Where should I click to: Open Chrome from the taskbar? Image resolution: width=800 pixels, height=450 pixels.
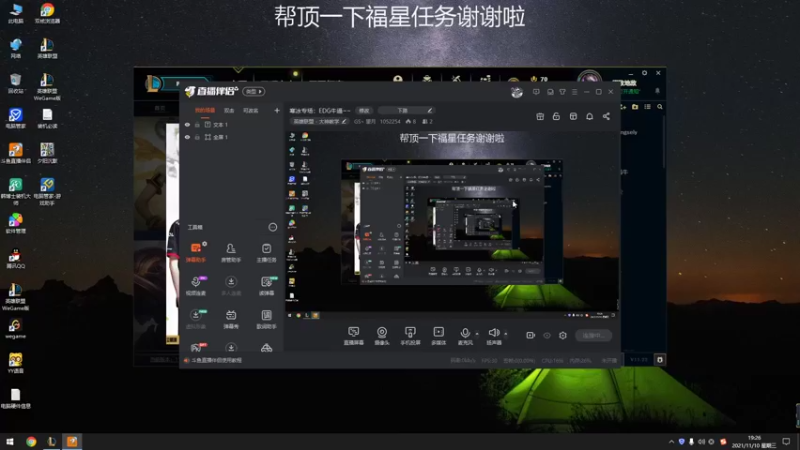31,441
